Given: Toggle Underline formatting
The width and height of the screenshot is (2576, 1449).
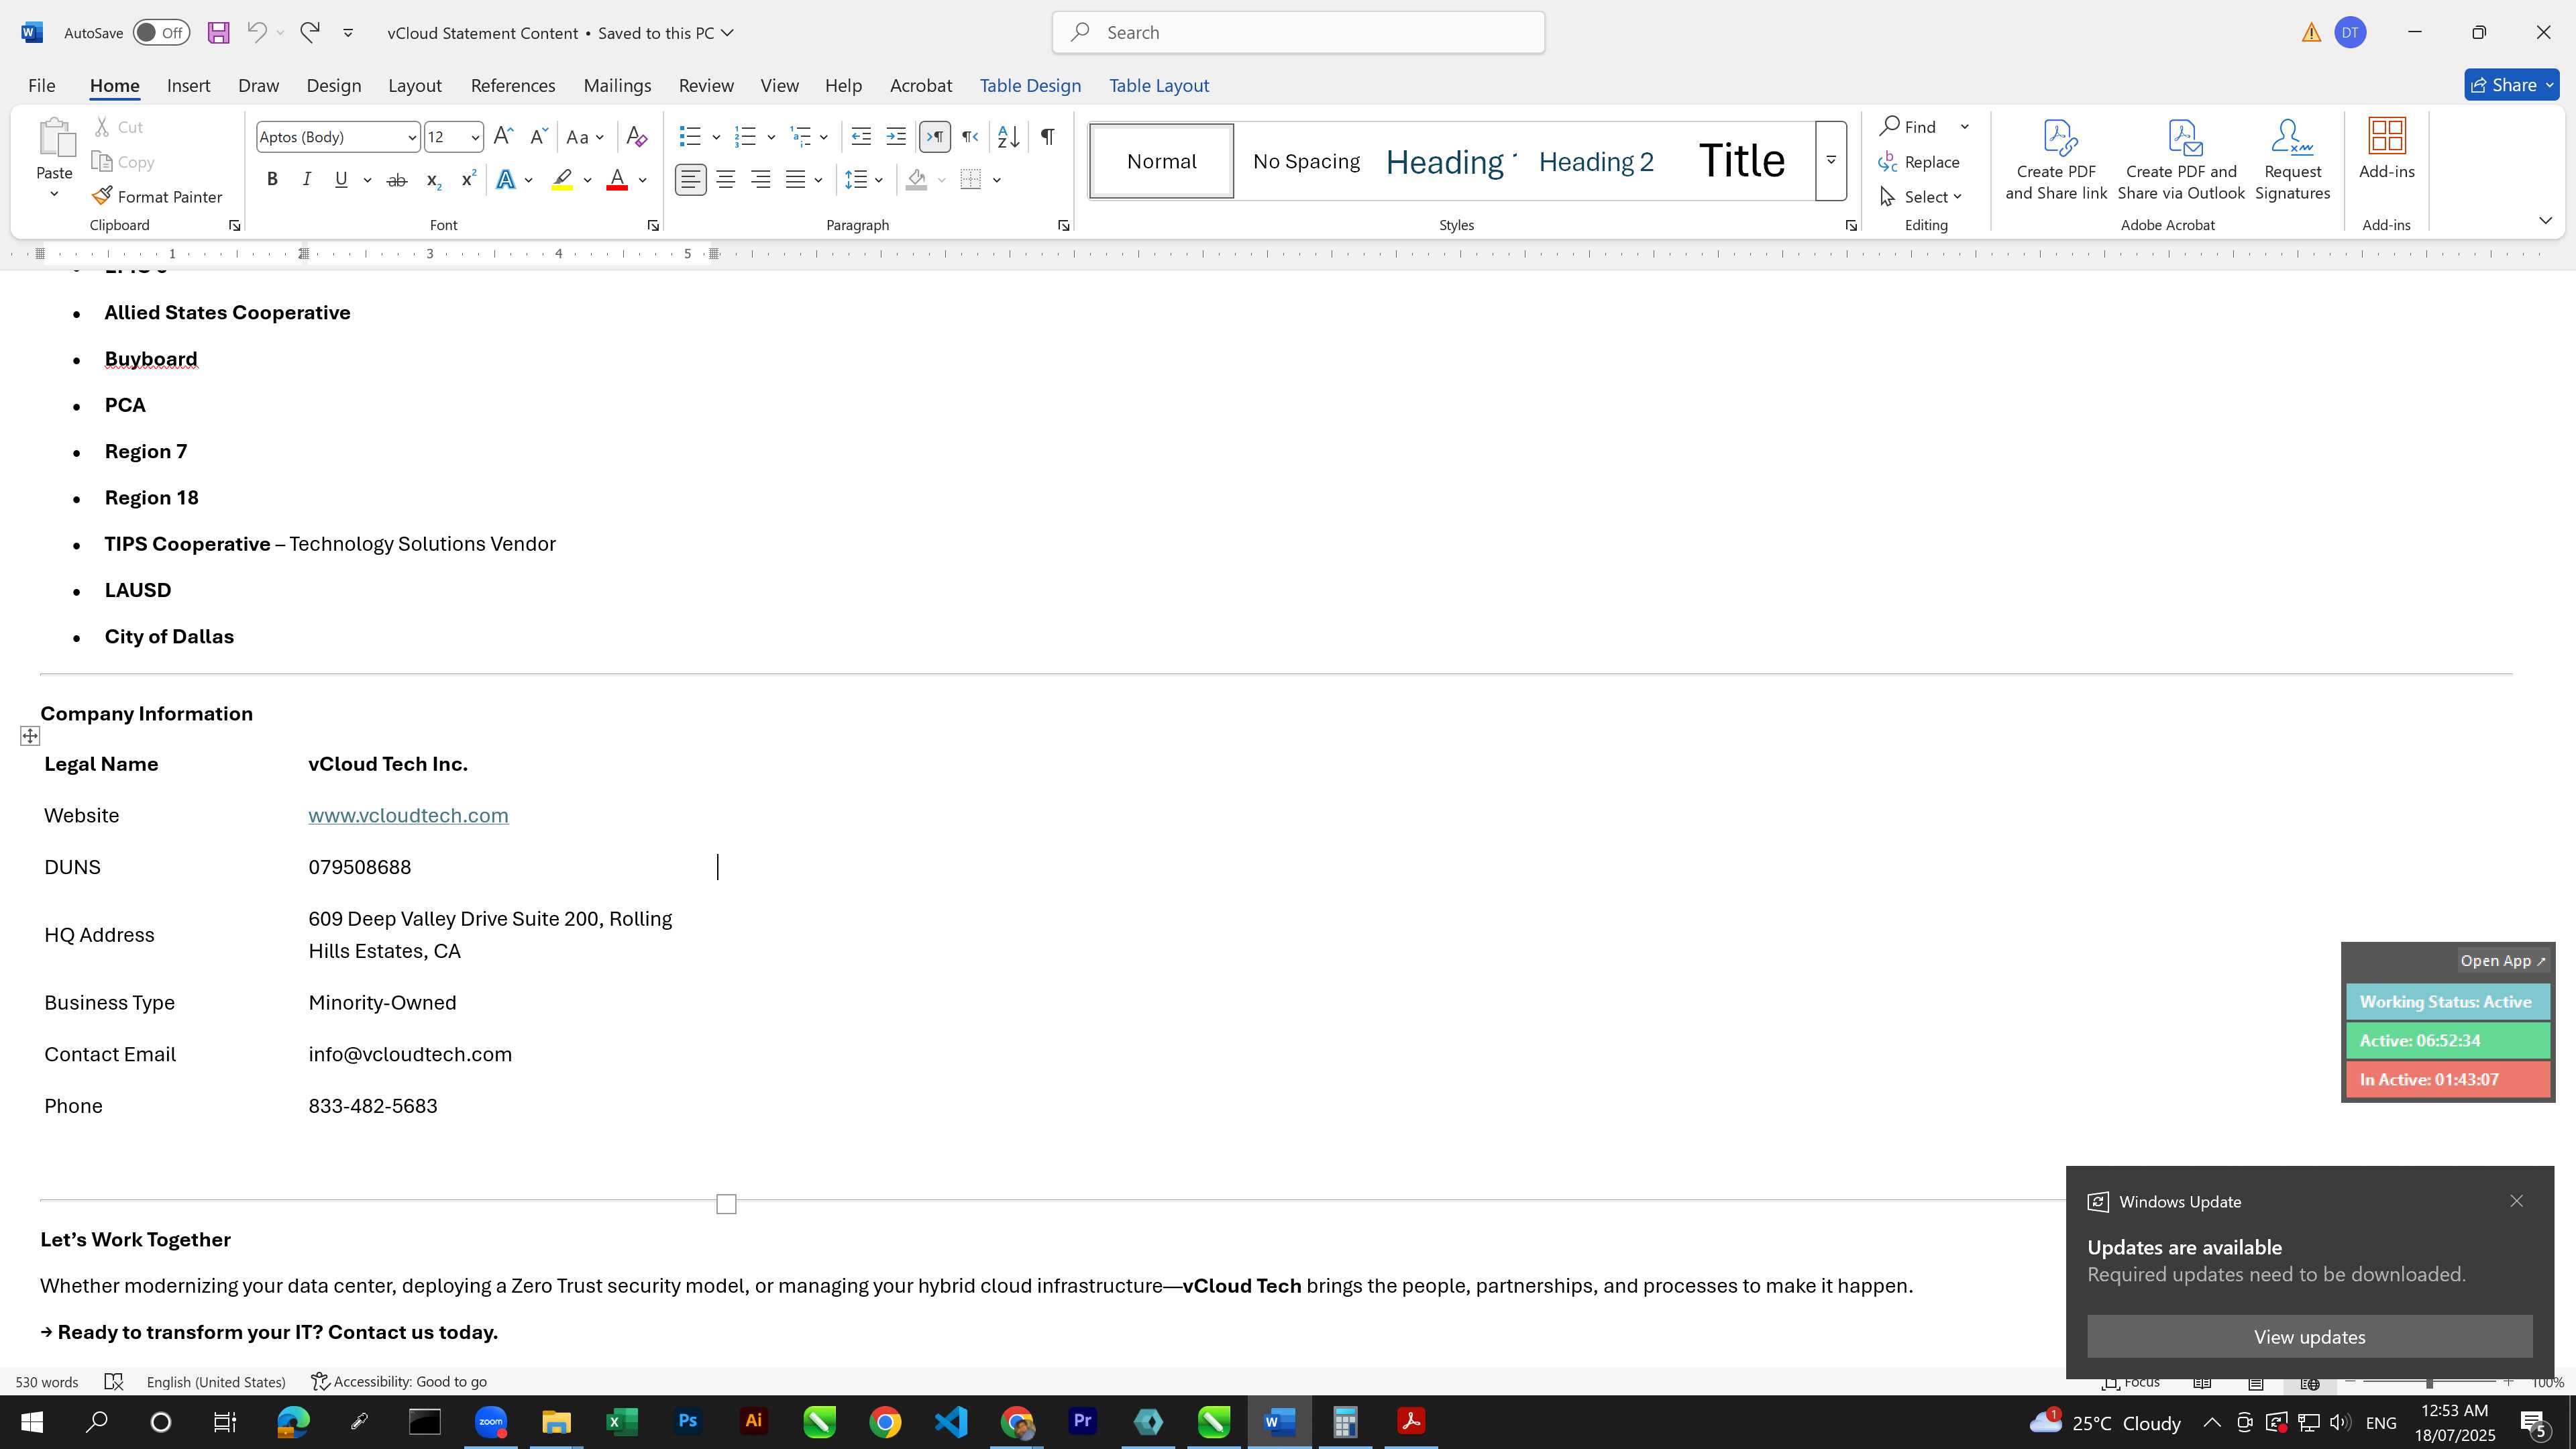Looking at the screenshot, I should (341, 180).
